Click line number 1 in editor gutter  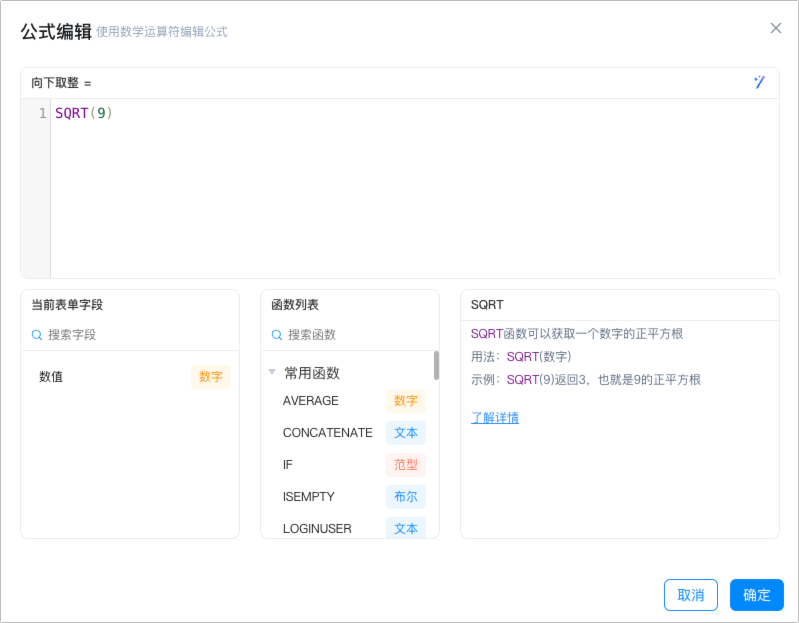(43, 113)
